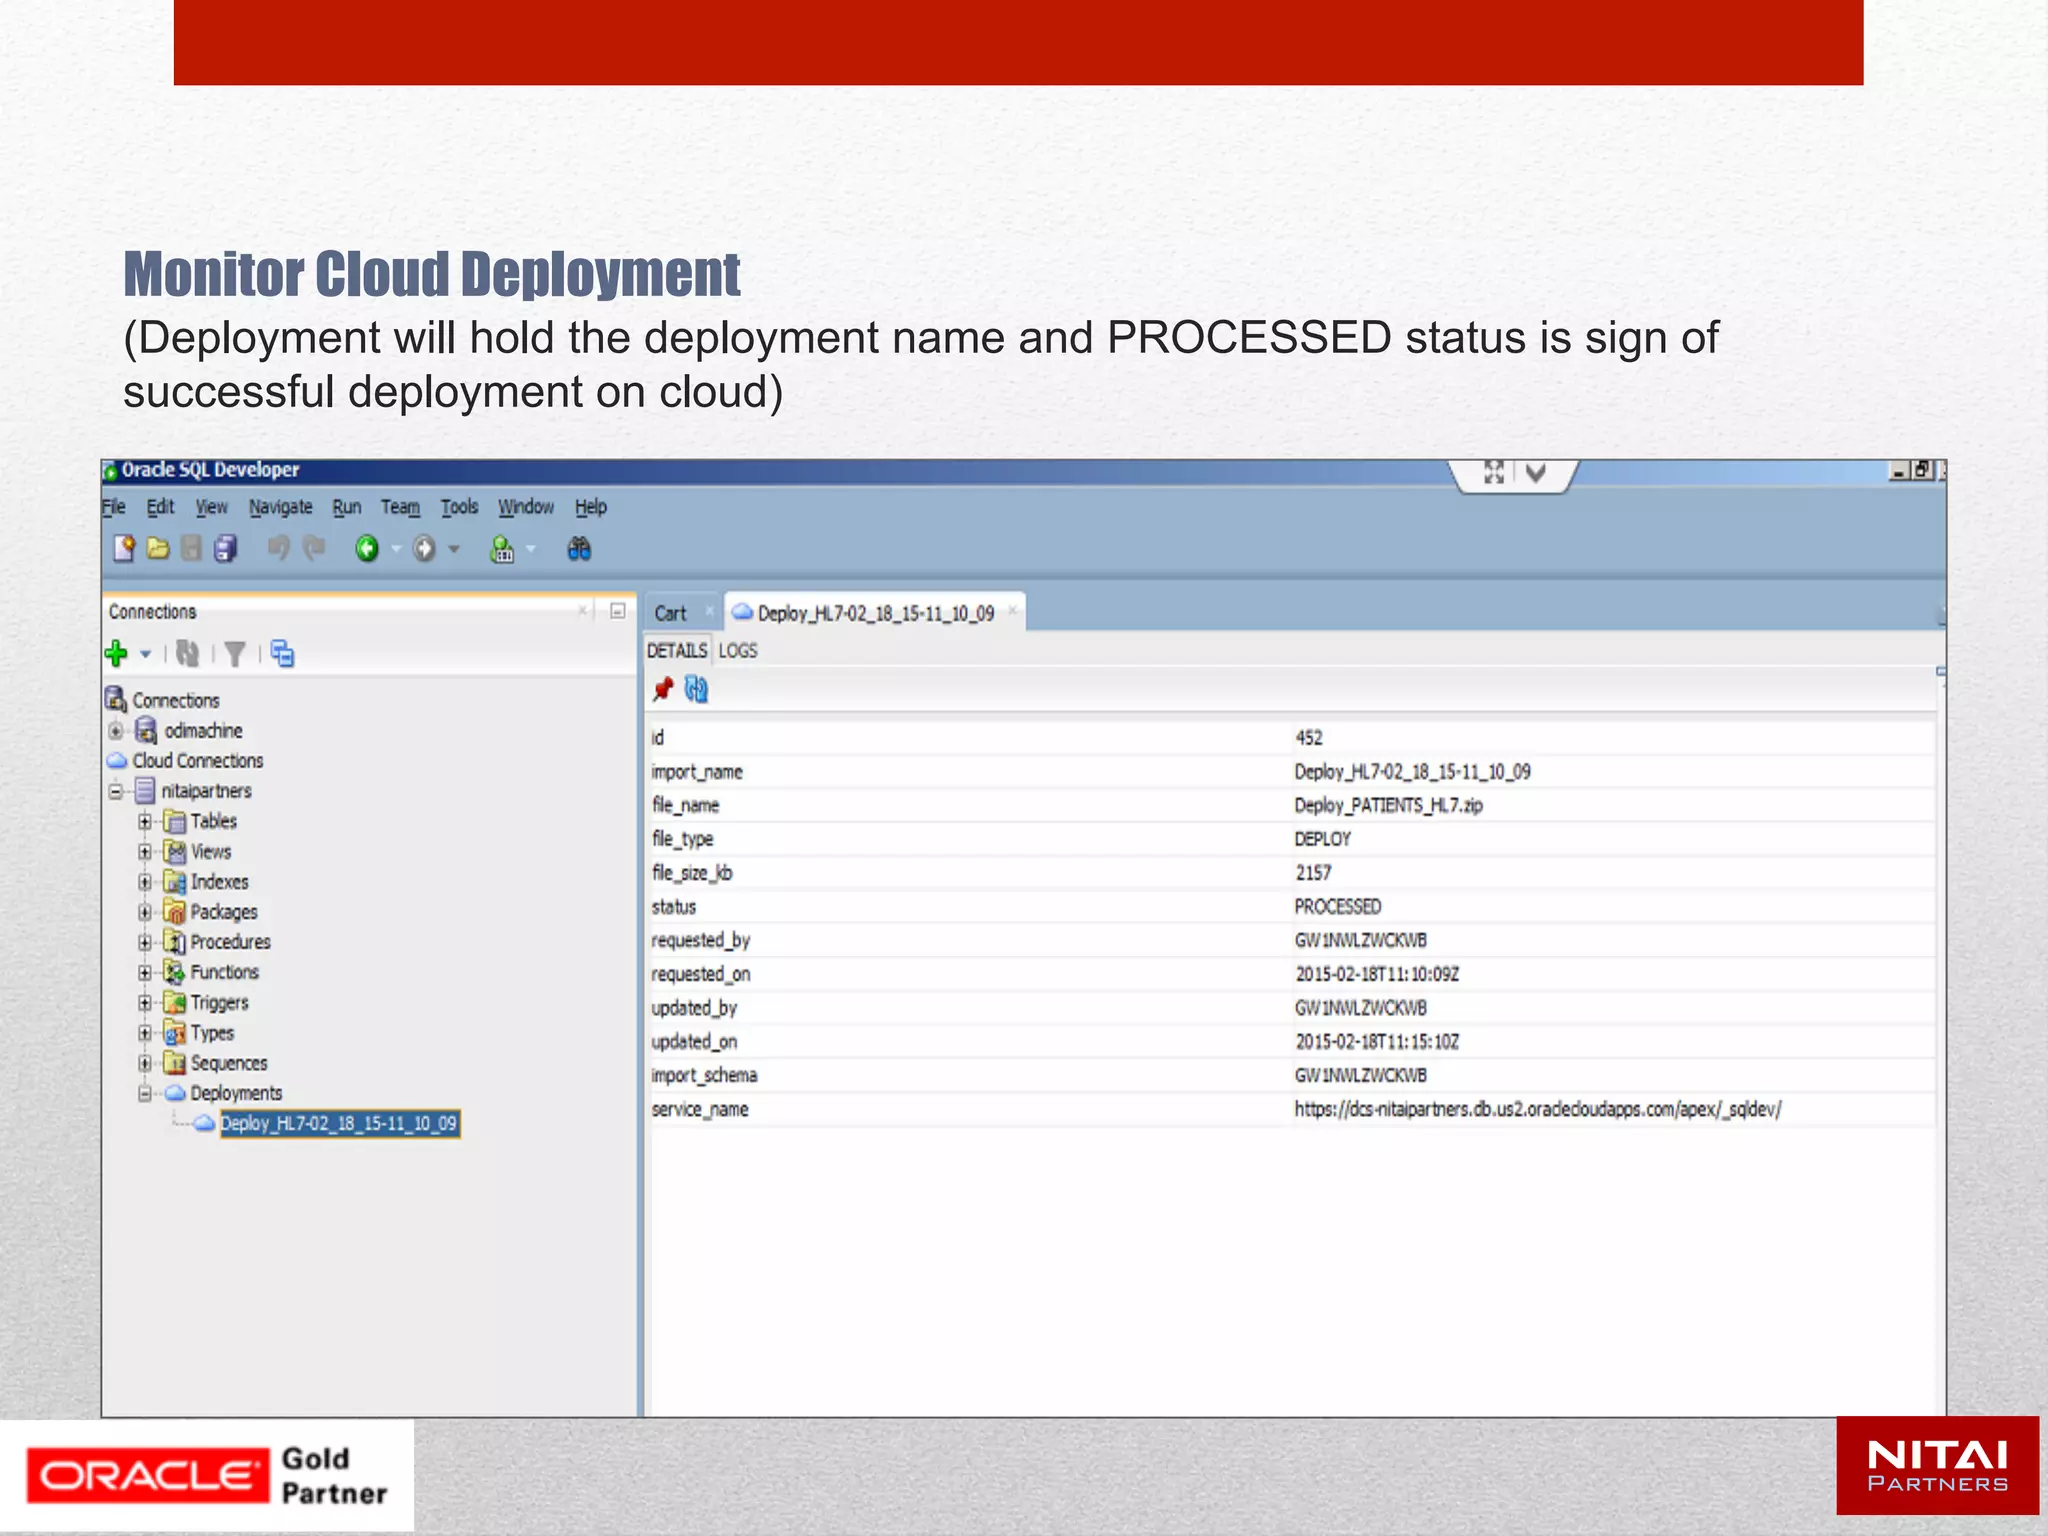Expand the odimachine connection node
Screen dimensions: 2048x1536
116,731
